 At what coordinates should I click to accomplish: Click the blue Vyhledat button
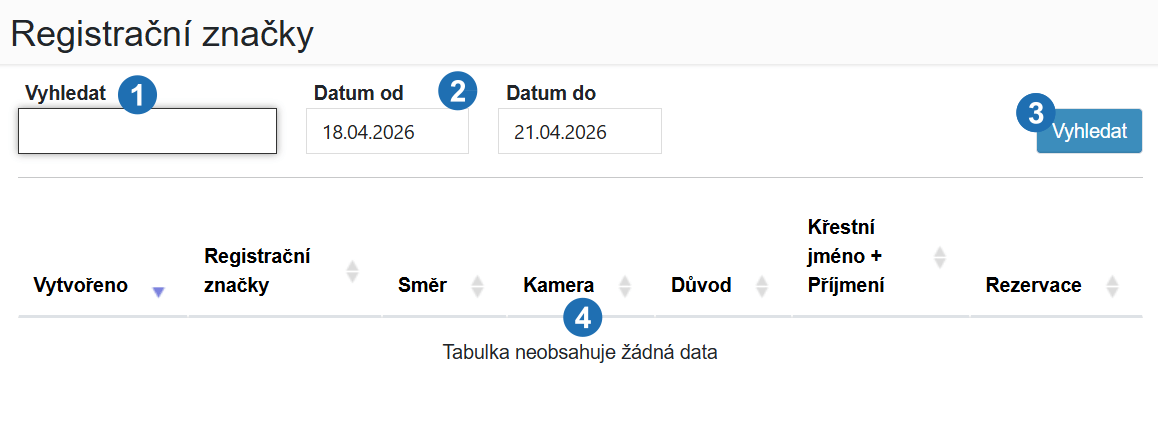tap(1089, 131)
